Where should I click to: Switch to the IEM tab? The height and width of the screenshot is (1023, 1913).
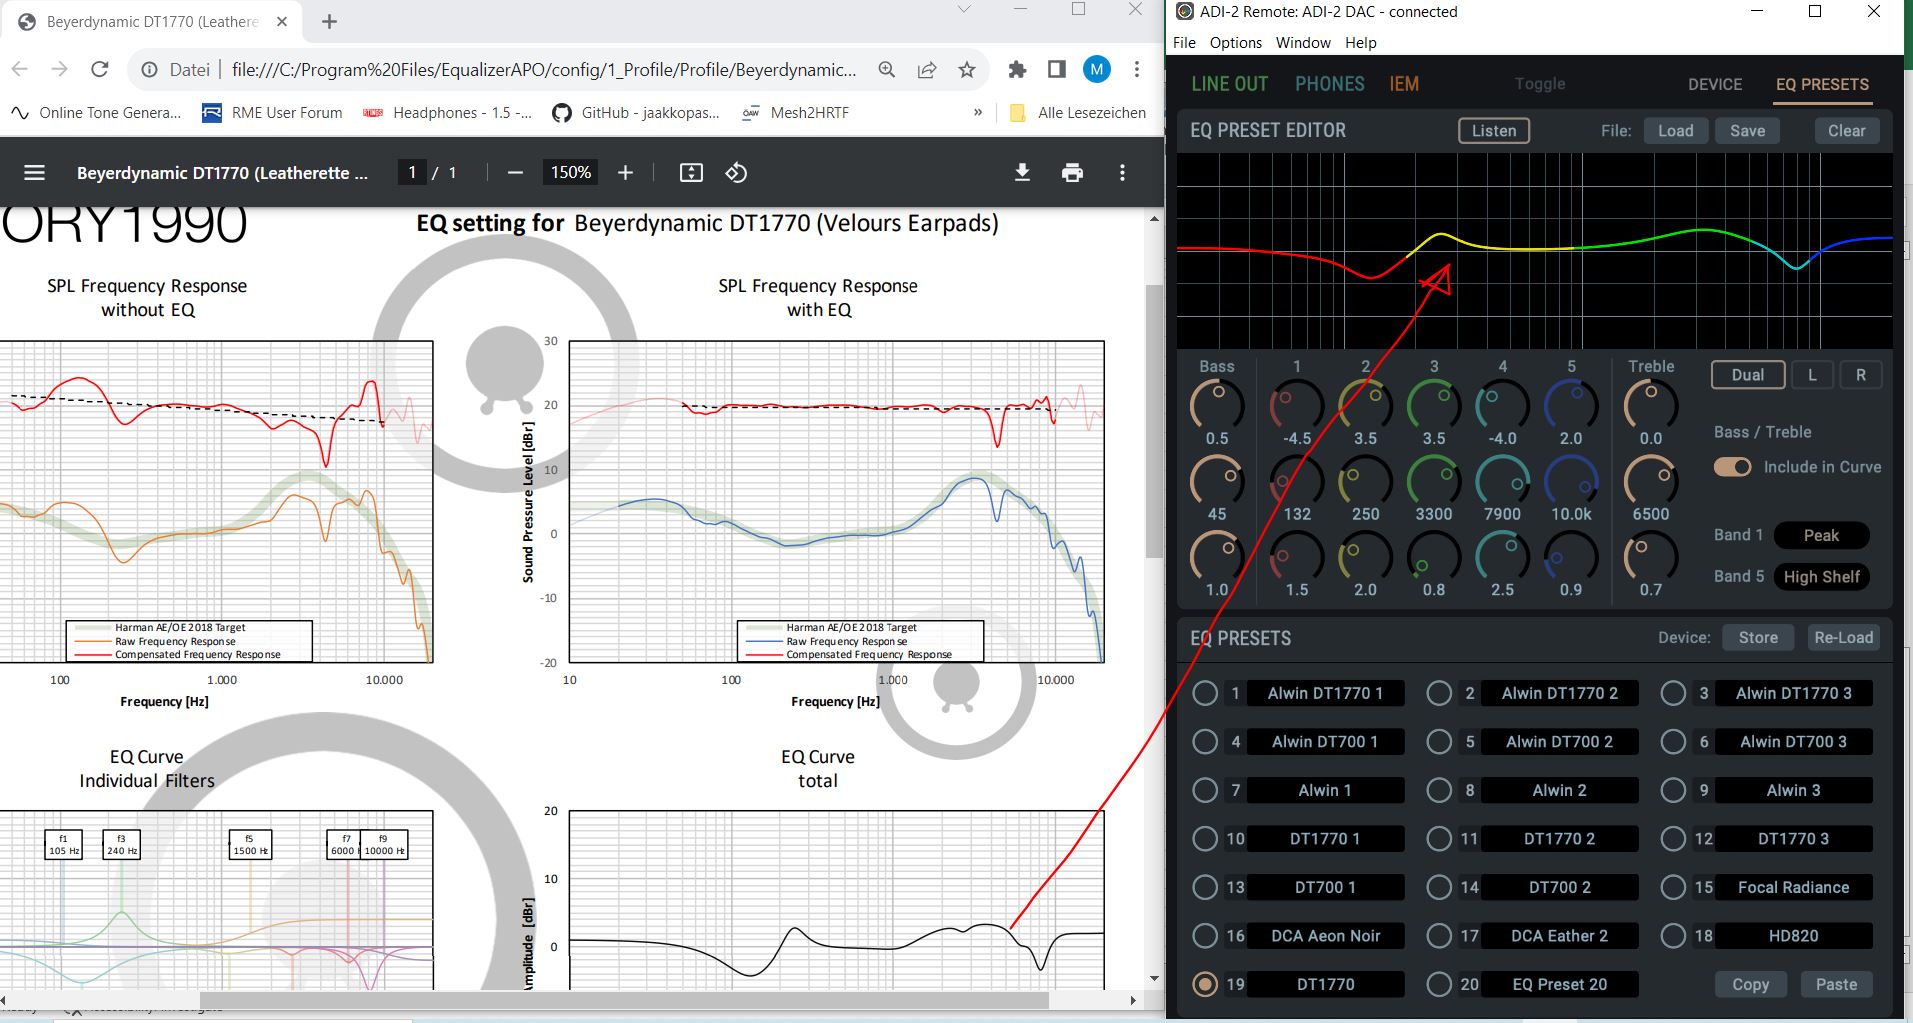click(x=1404, y=84)
